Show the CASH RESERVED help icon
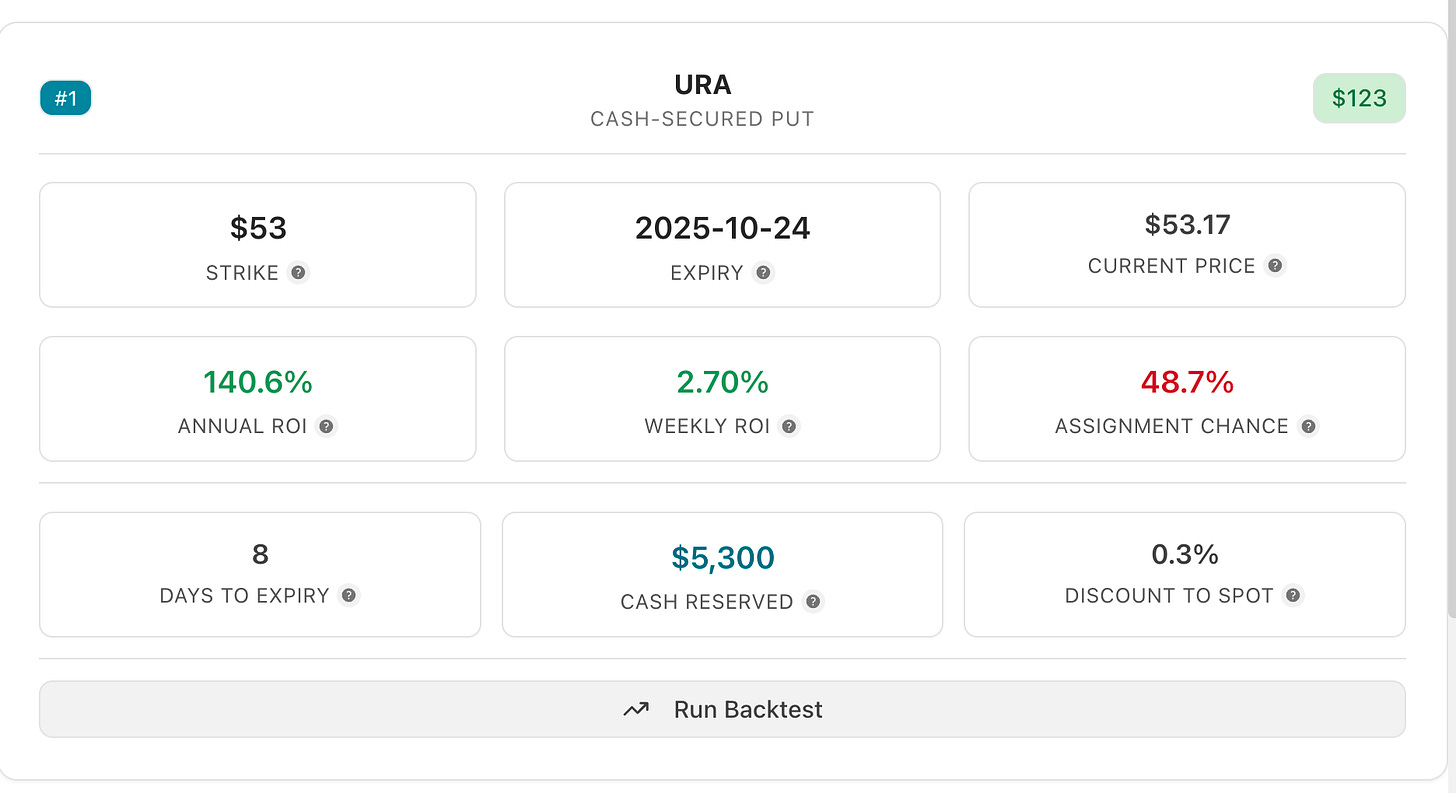1456x793 pixels. tap(813, 602)
